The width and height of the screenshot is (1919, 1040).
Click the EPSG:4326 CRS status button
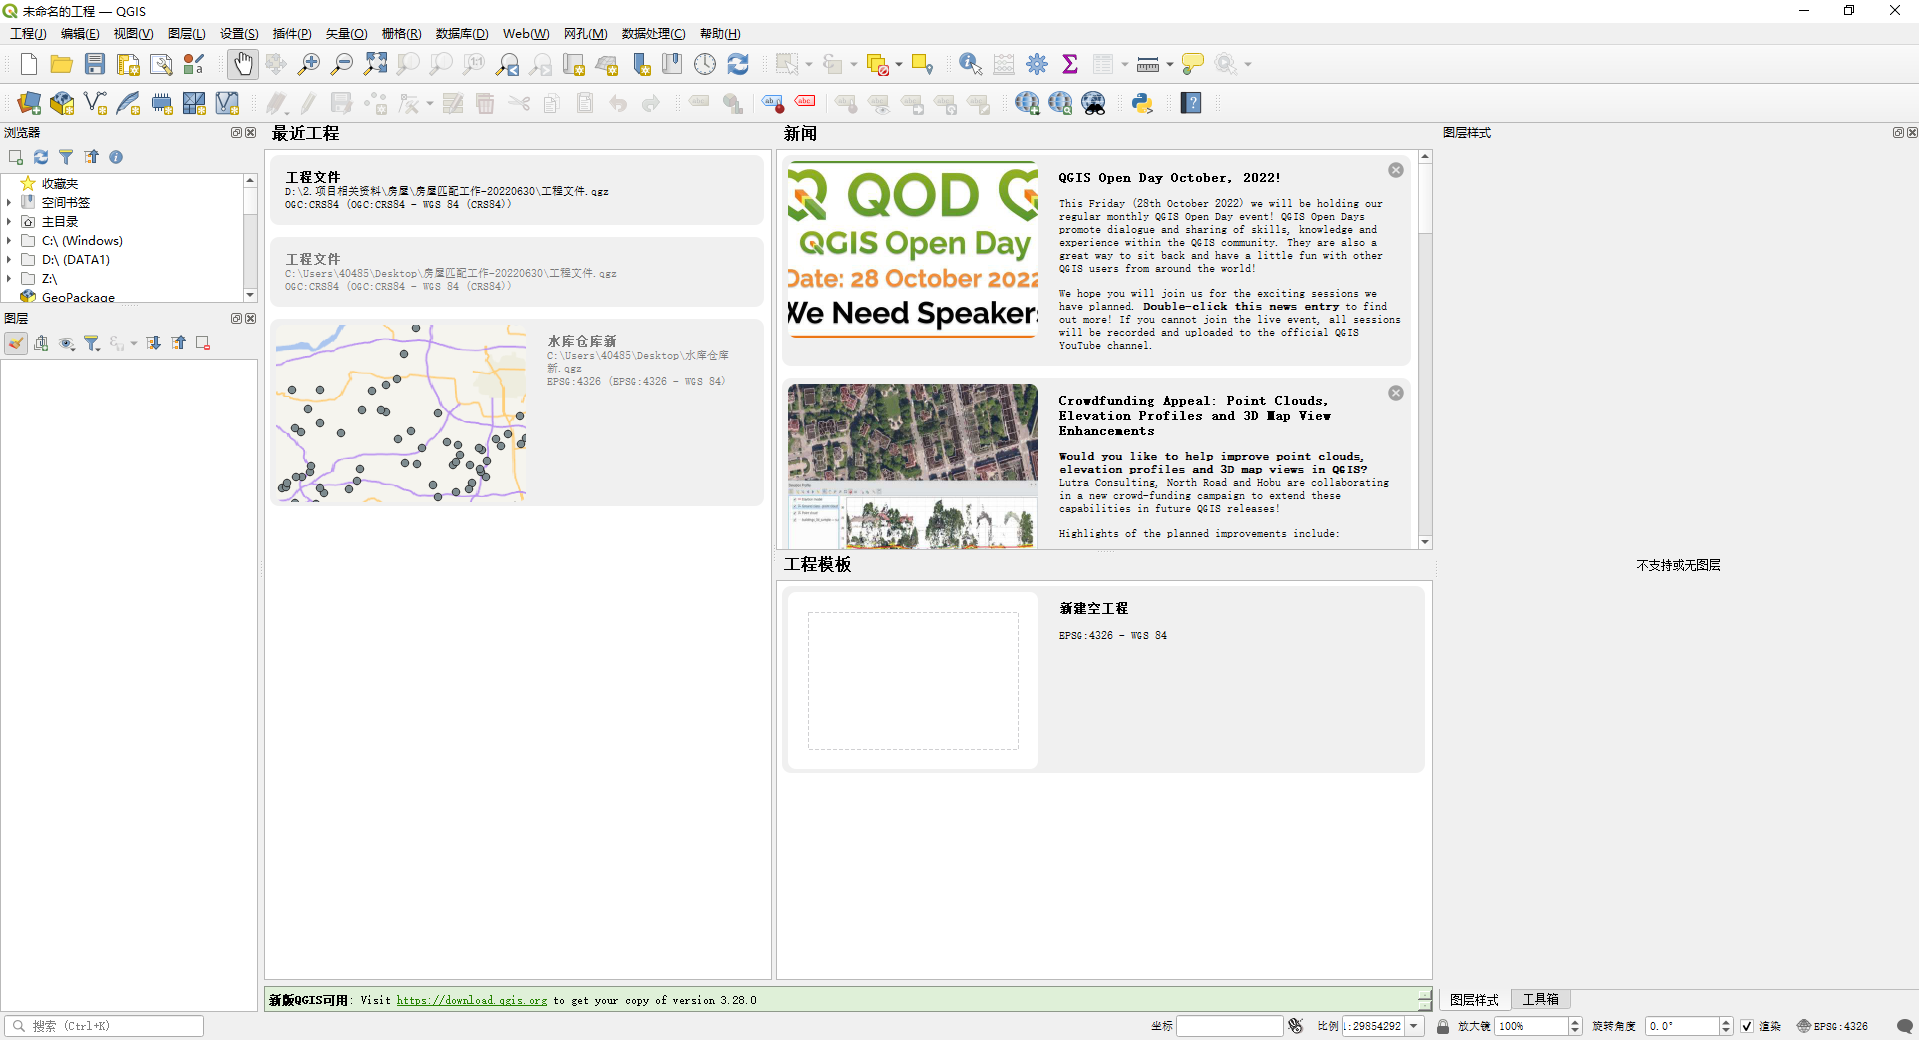[x=1832, y=1026]
